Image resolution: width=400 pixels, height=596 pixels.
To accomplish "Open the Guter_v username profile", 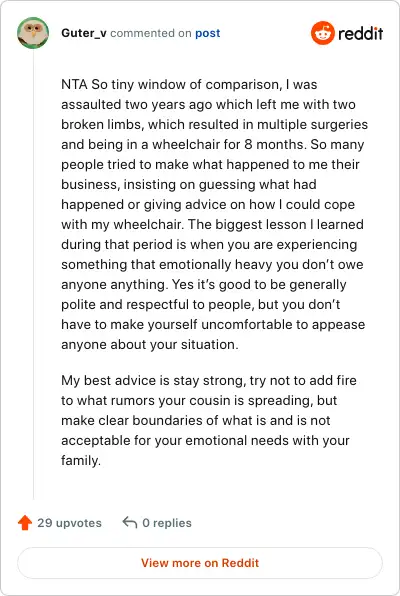I will [x=84, y=33].
